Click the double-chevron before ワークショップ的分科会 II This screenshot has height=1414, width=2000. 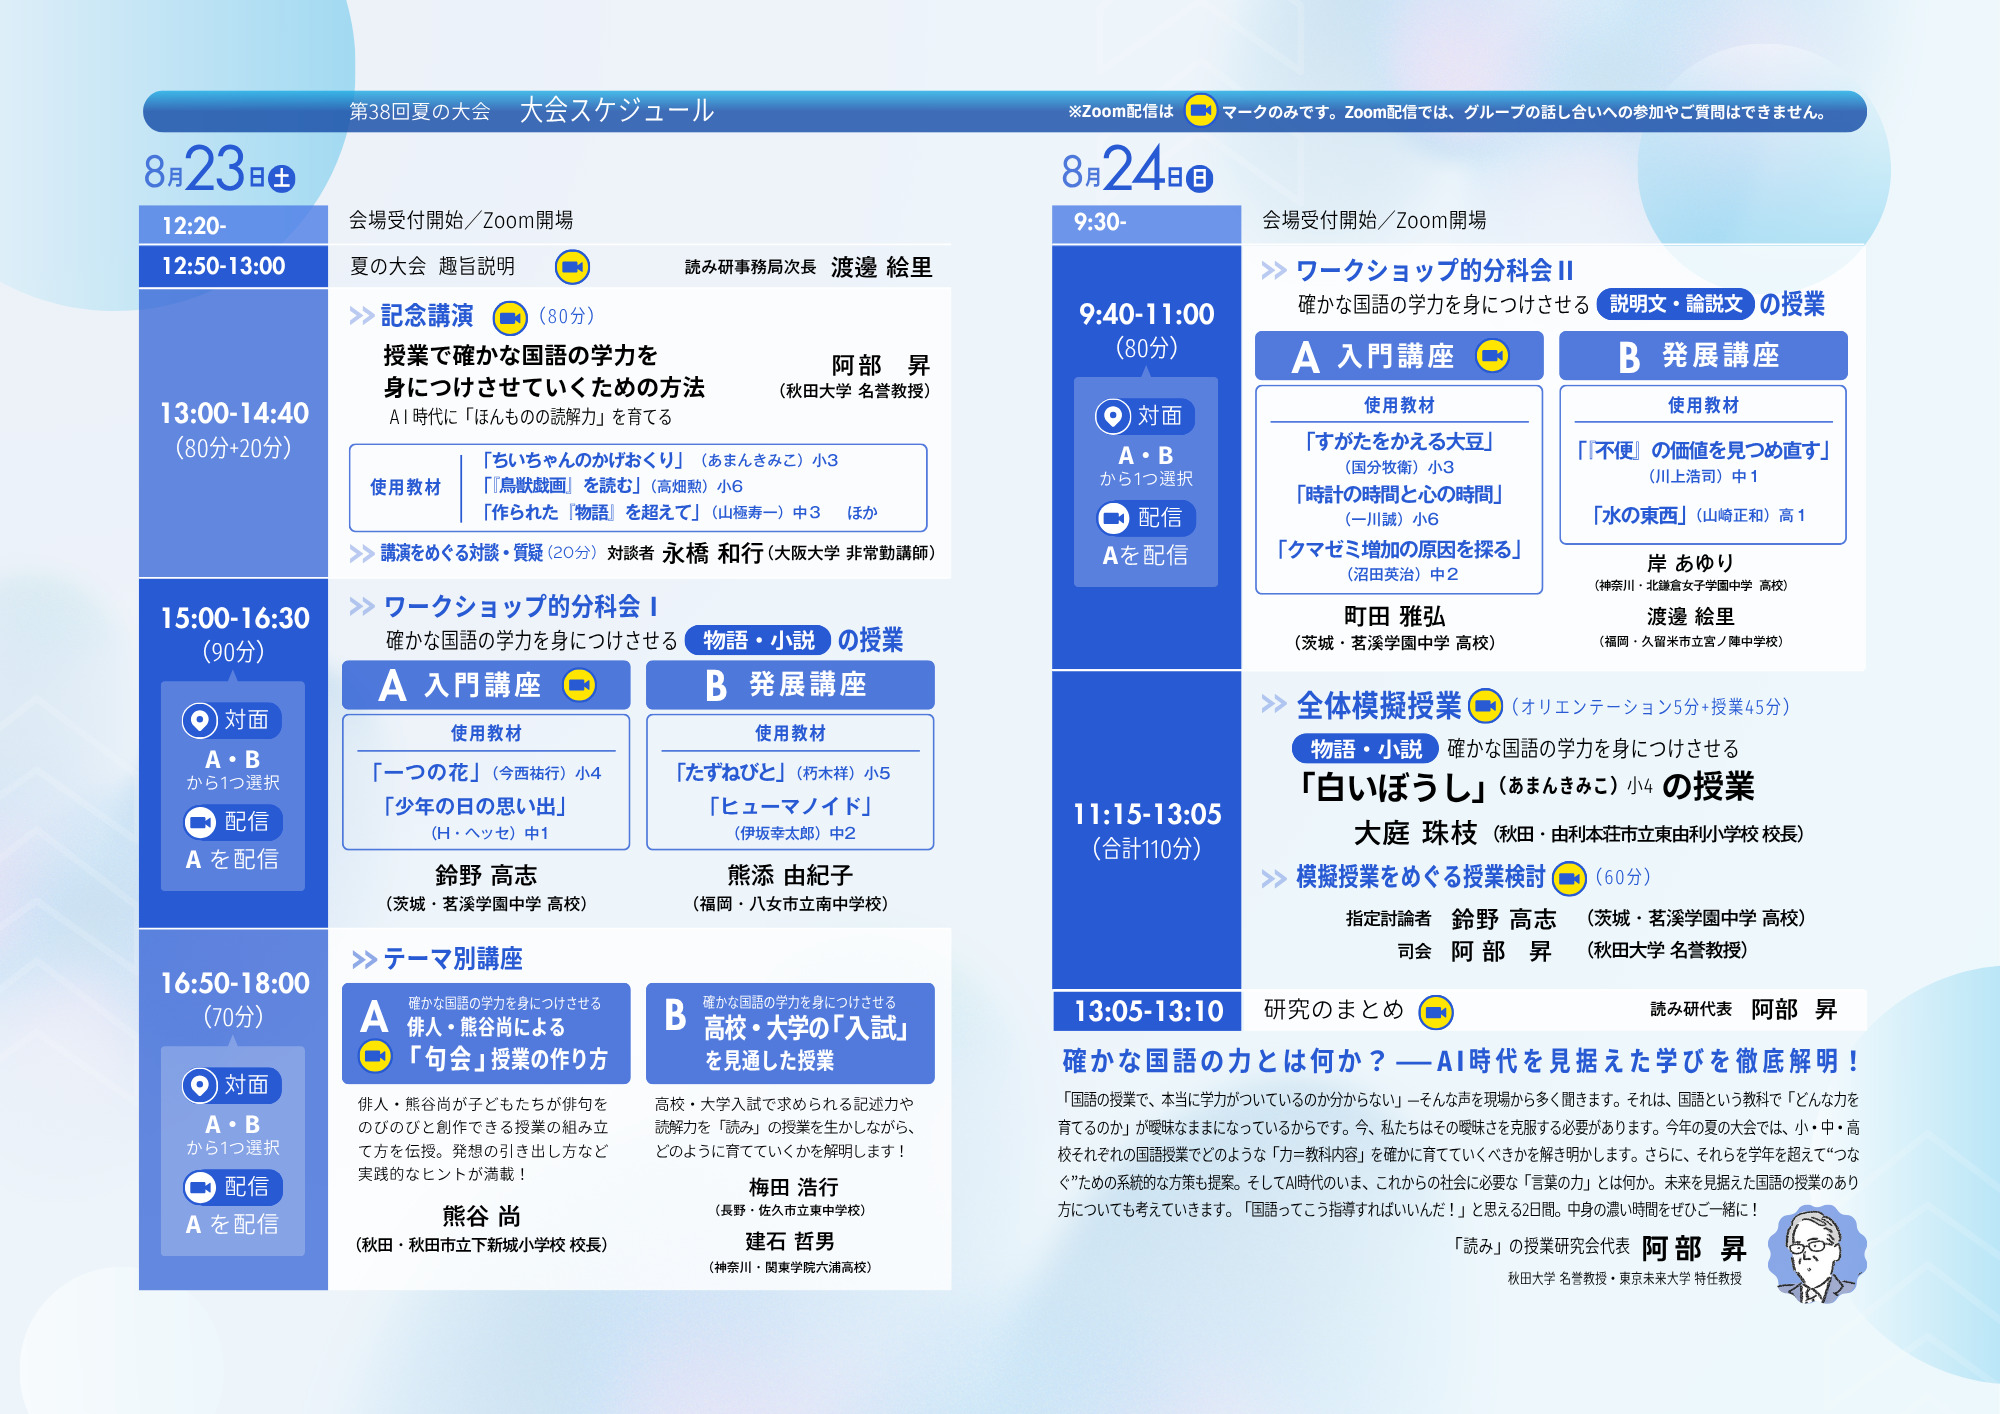tap(1273, 270)
